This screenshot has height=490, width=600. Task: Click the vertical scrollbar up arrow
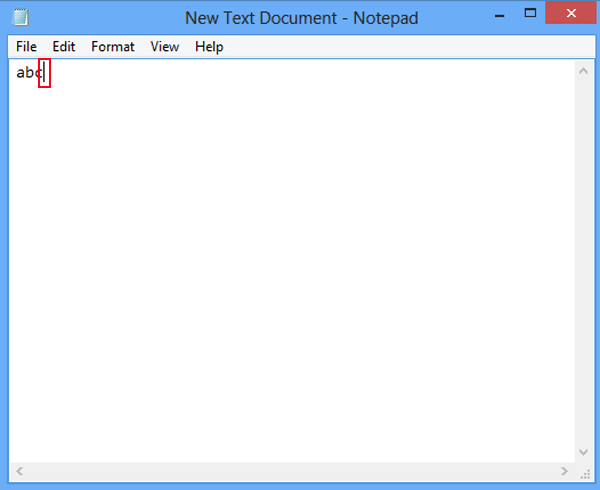pyautogui.click(x=583, y=71)
